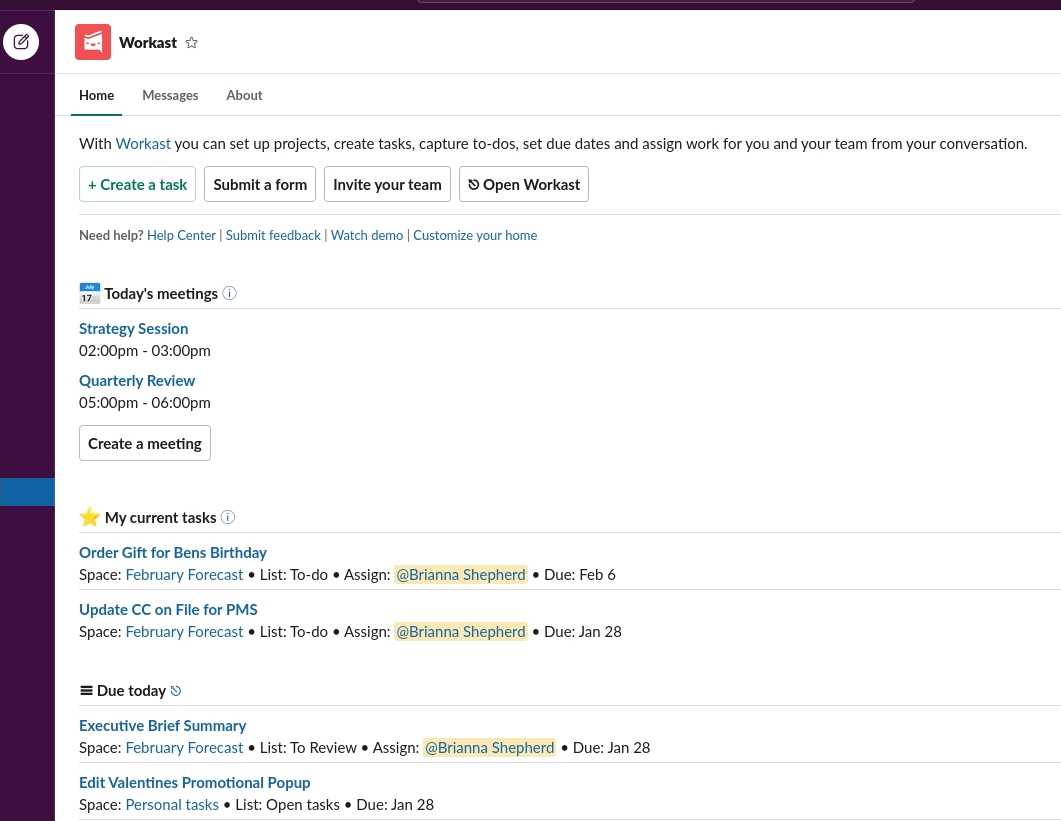The height and width of the screenshot is (821, 1061).
Task: Click the list icon beside Due today
Action: pos(86,691)
